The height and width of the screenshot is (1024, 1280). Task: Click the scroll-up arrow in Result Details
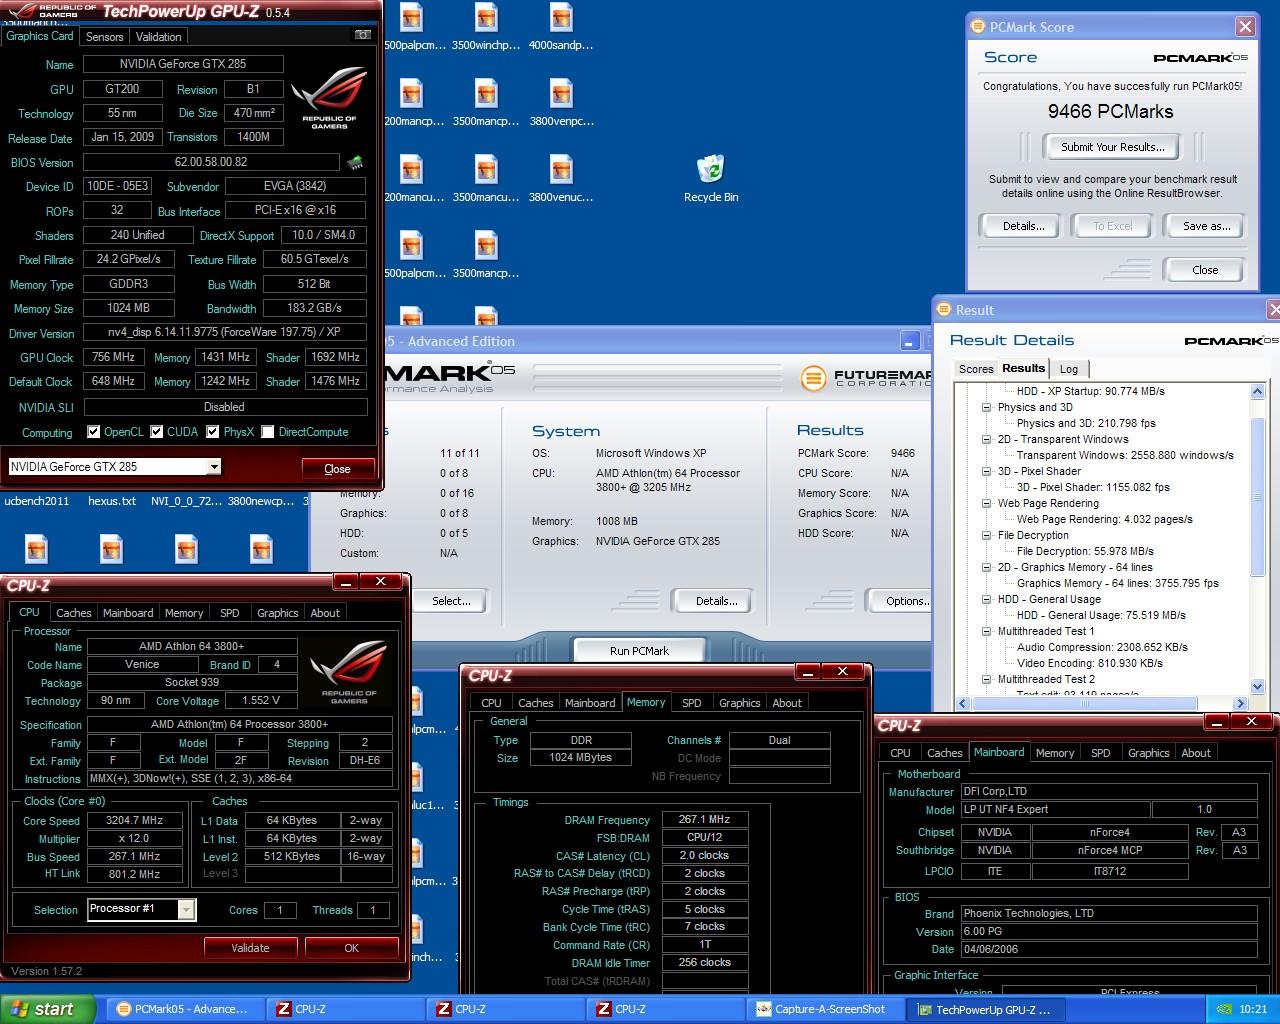point(1258,392)
